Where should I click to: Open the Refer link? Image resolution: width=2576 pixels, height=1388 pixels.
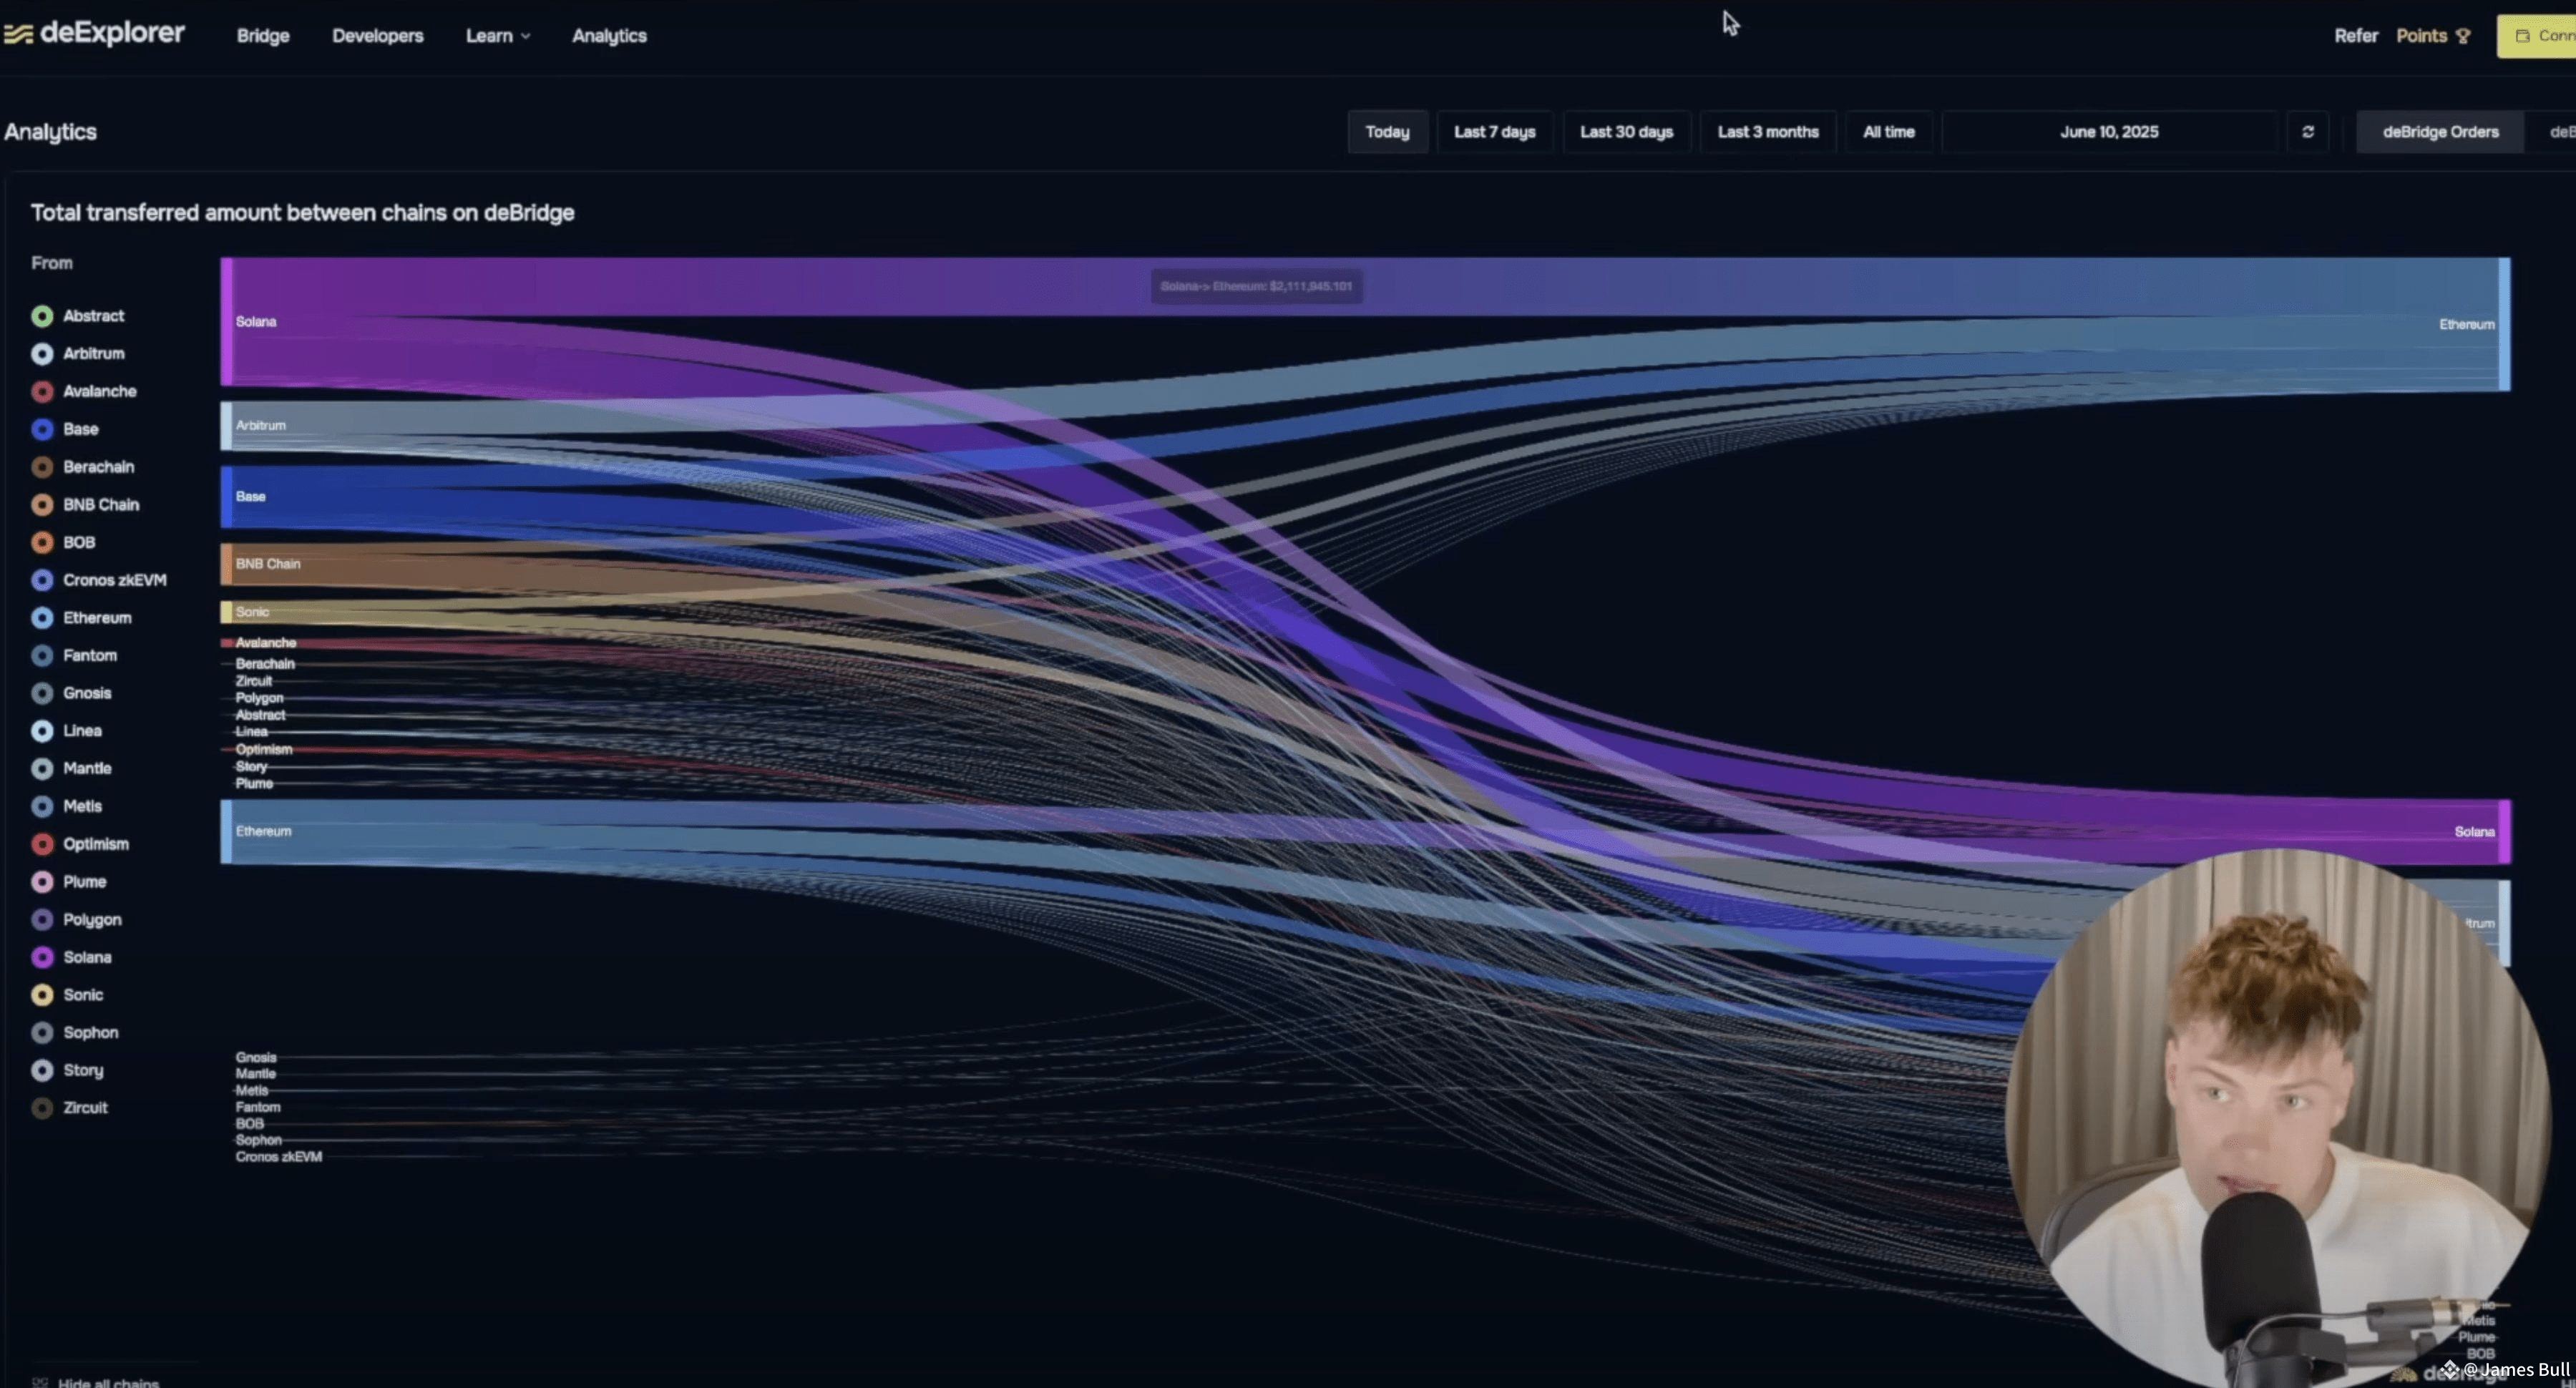tap(2356, 36)
